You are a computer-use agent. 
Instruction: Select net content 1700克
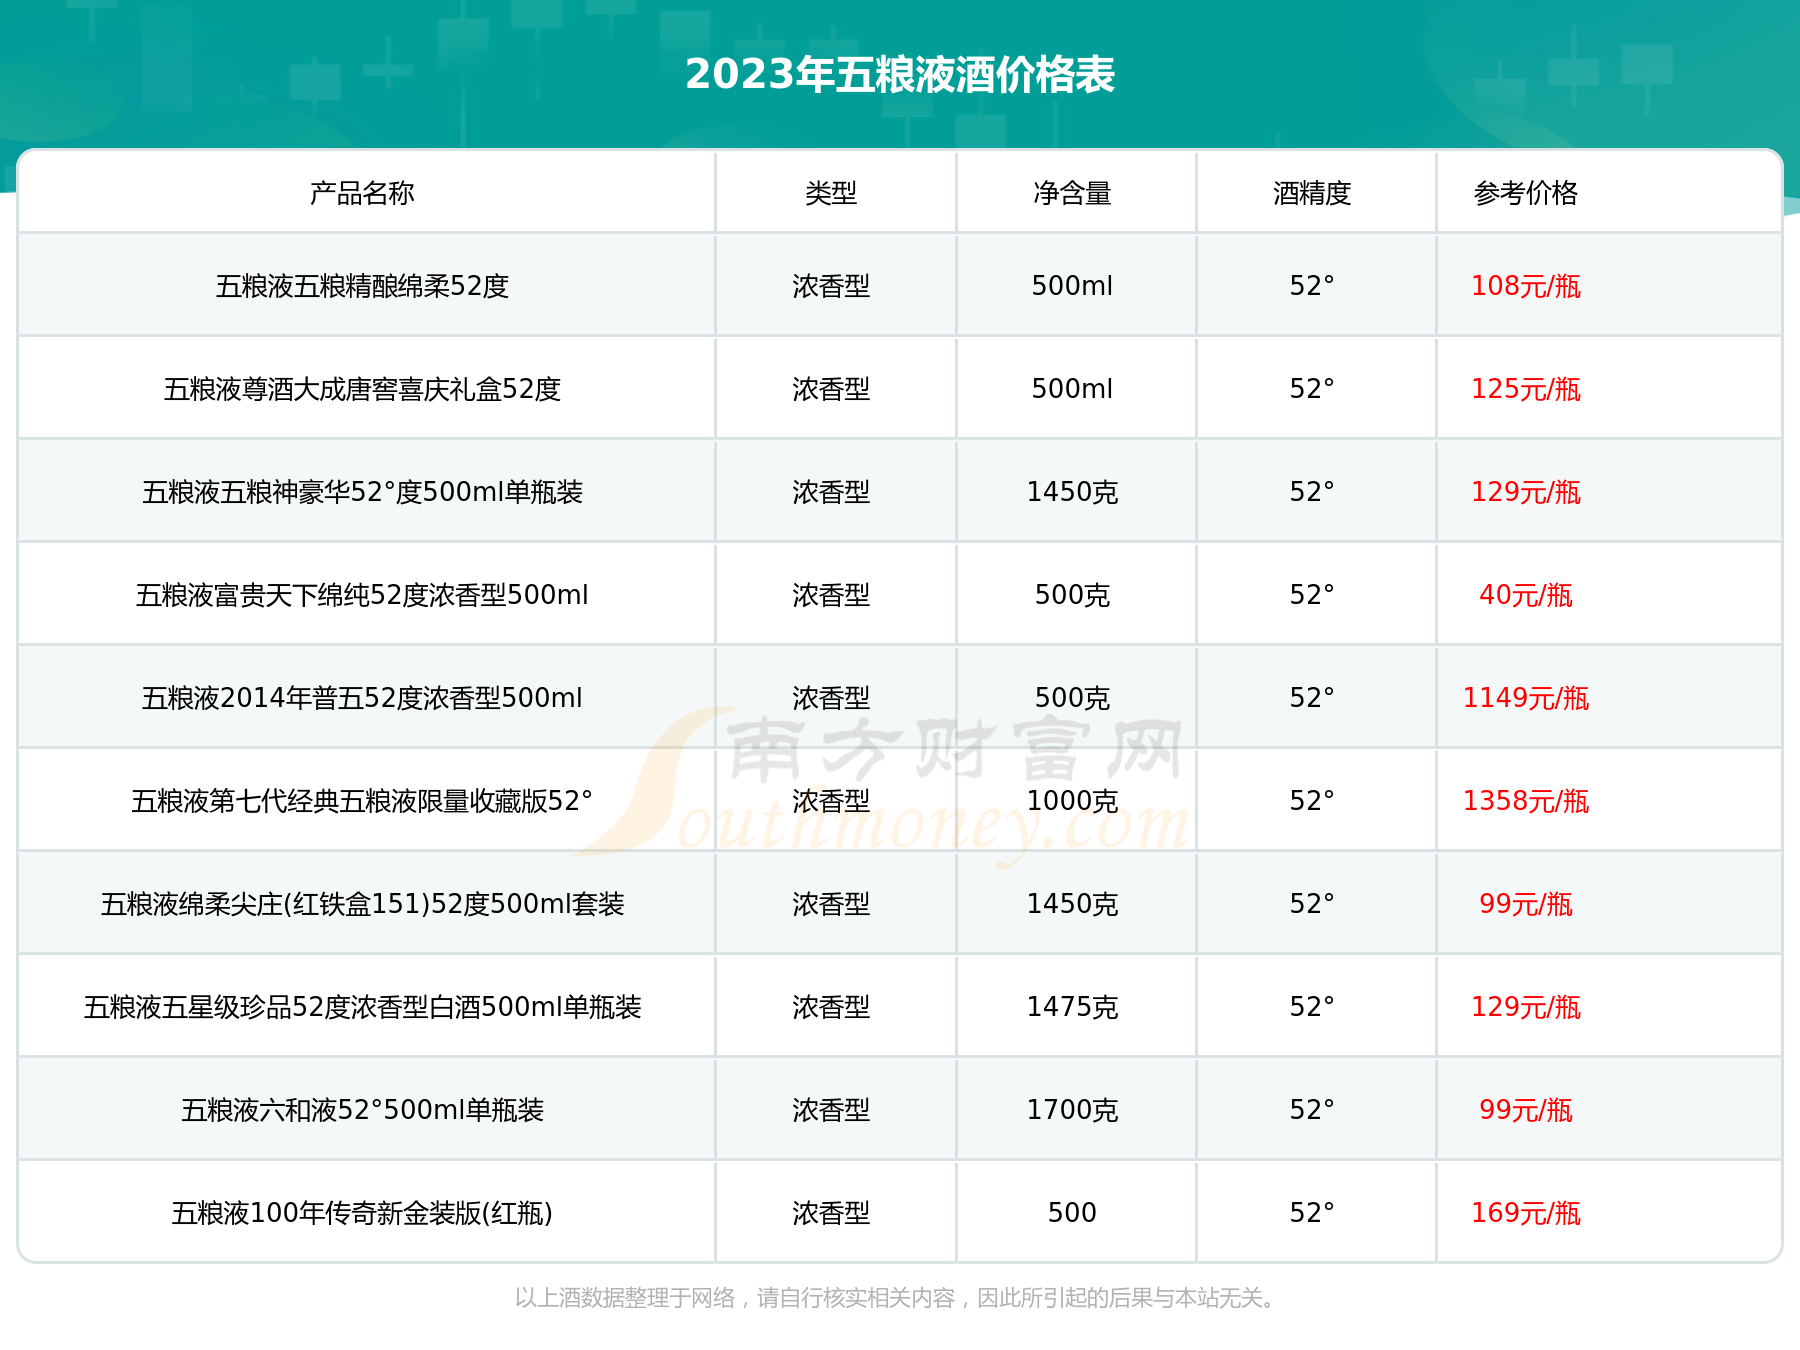(1072, 1110)
